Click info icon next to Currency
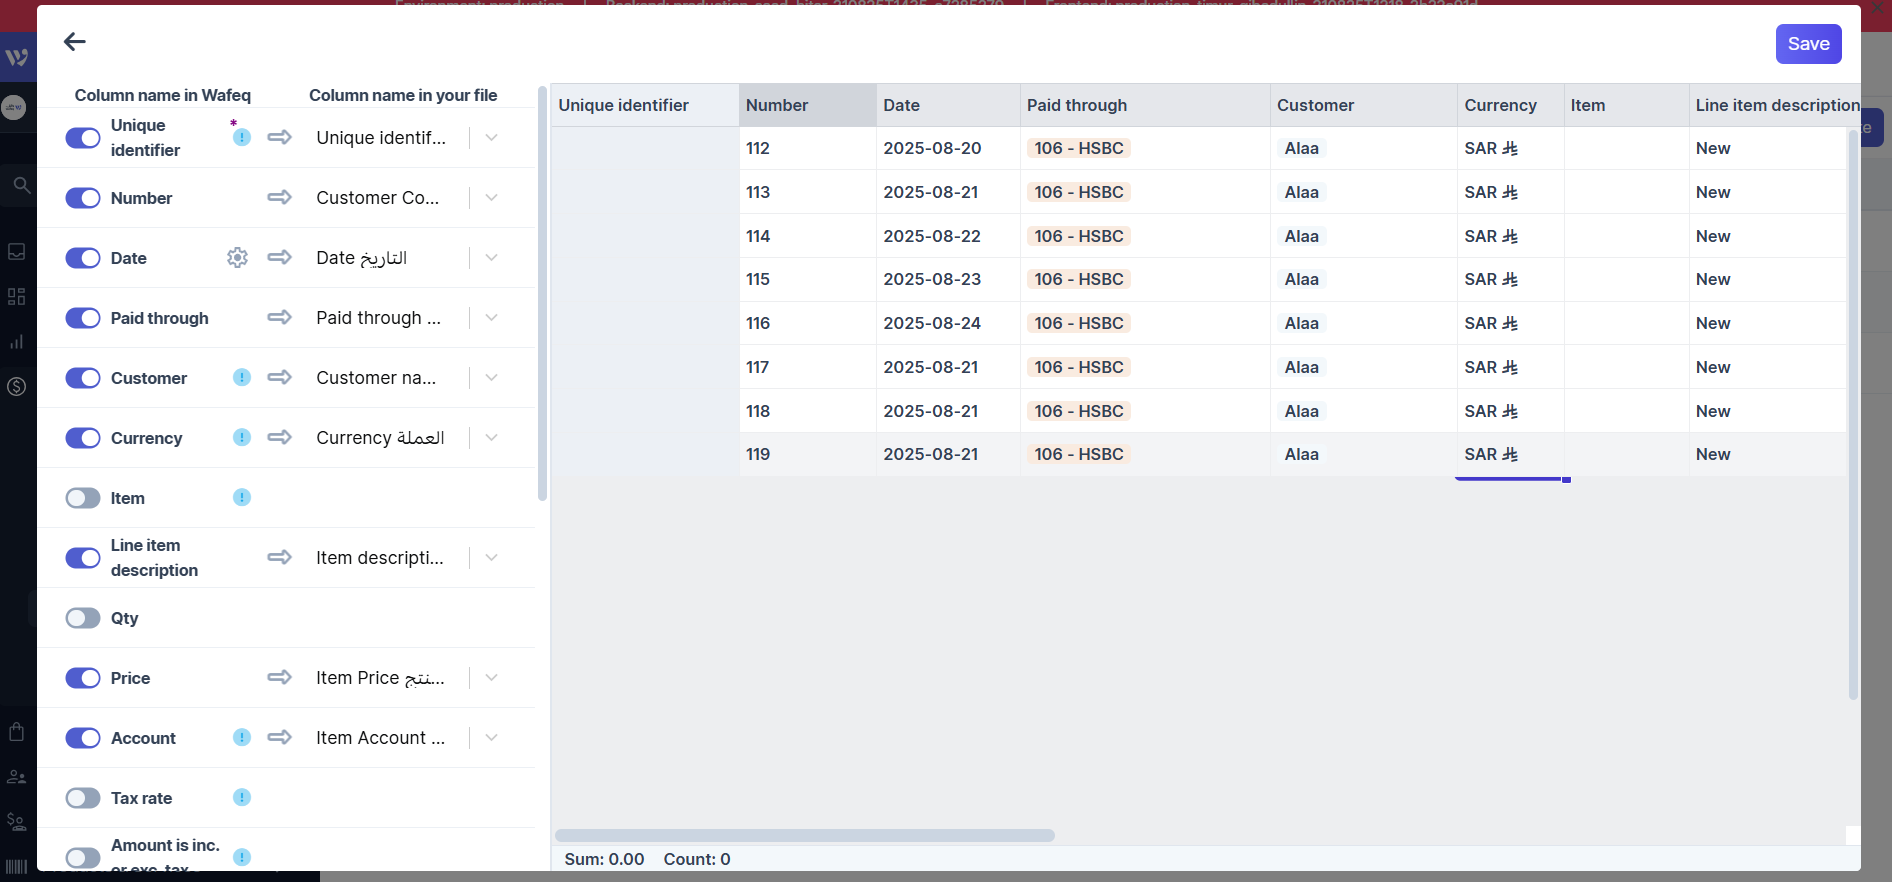The height and width of the screenshot is (882, 1892). point(242,437)
